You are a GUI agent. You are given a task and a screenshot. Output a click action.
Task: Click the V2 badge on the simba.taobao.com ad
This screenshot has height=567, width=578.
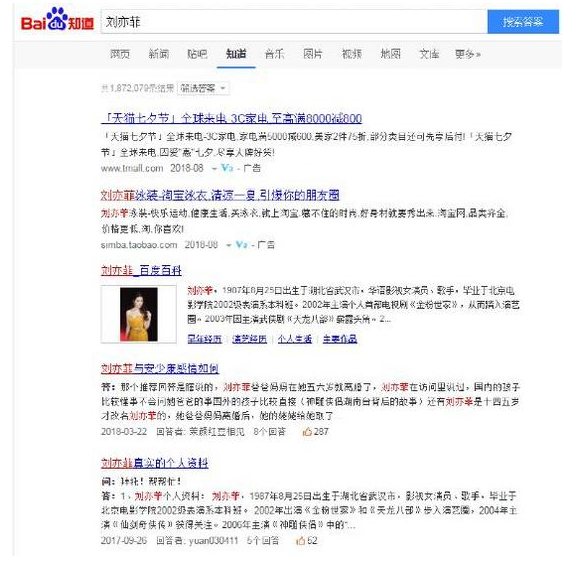click(241, 244)
